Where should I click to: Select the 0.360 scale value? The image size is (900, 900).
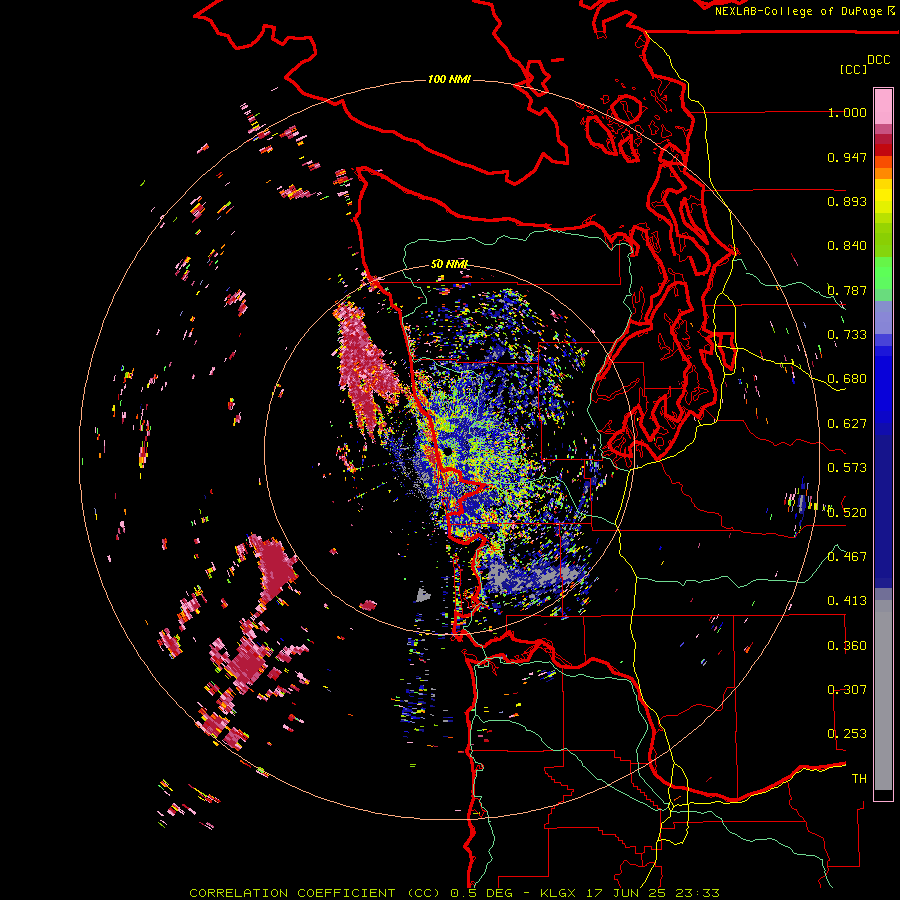tap(847, 646)
